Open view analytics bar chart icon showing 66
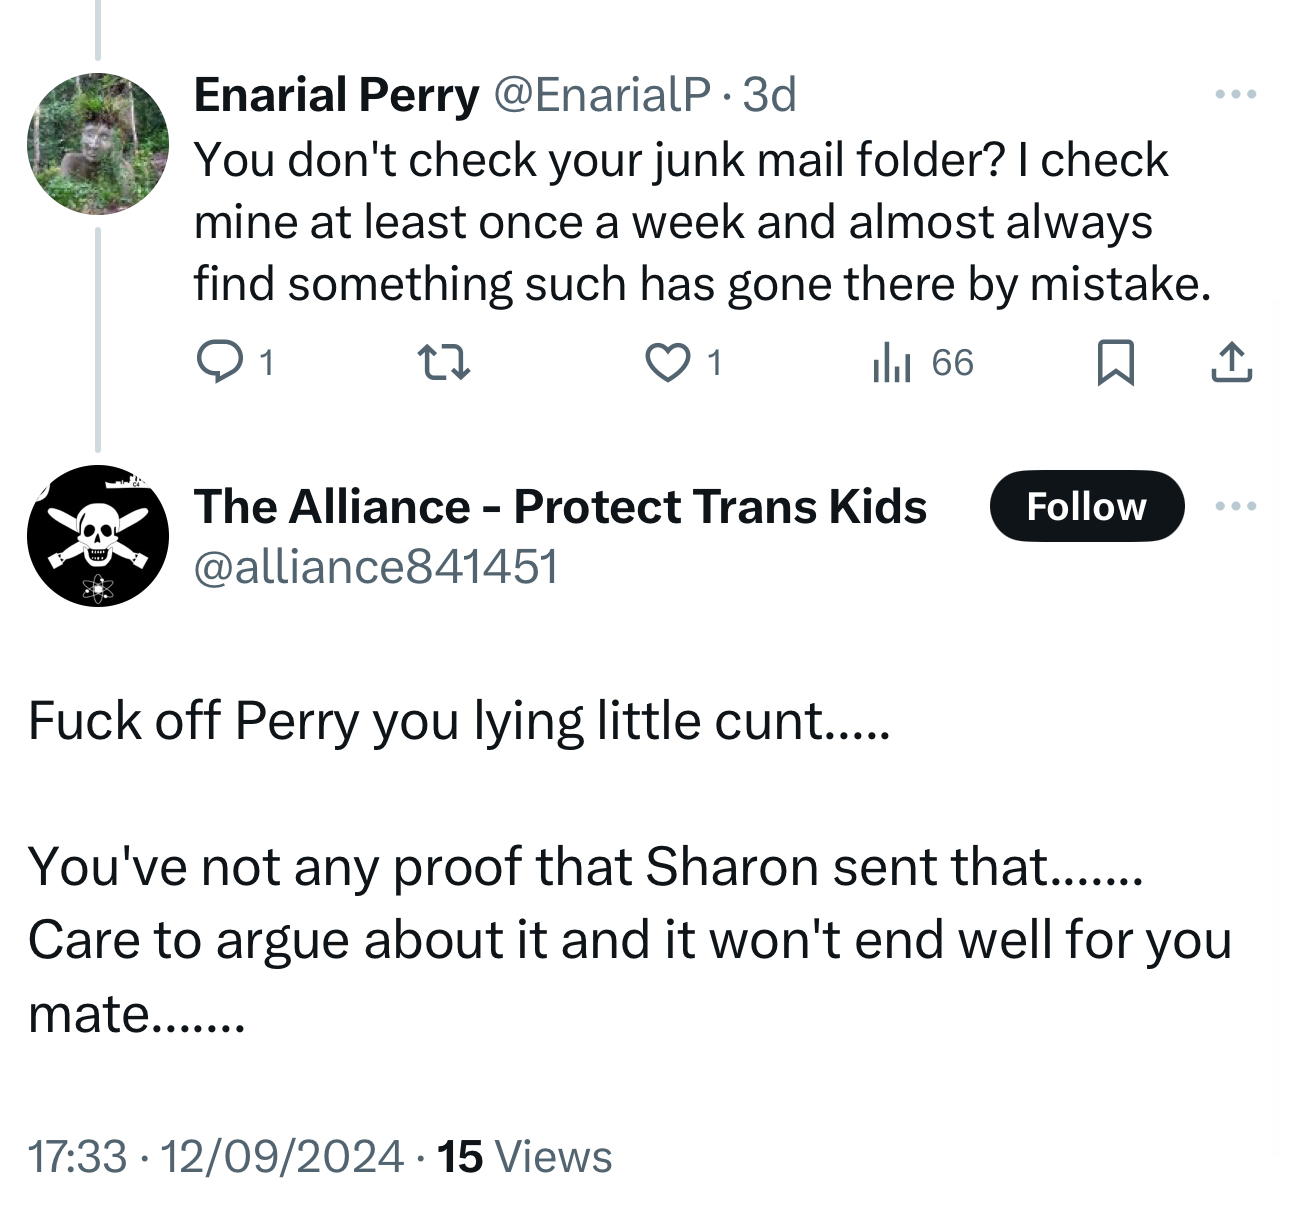1290x1207 pixels. (891, 362)
